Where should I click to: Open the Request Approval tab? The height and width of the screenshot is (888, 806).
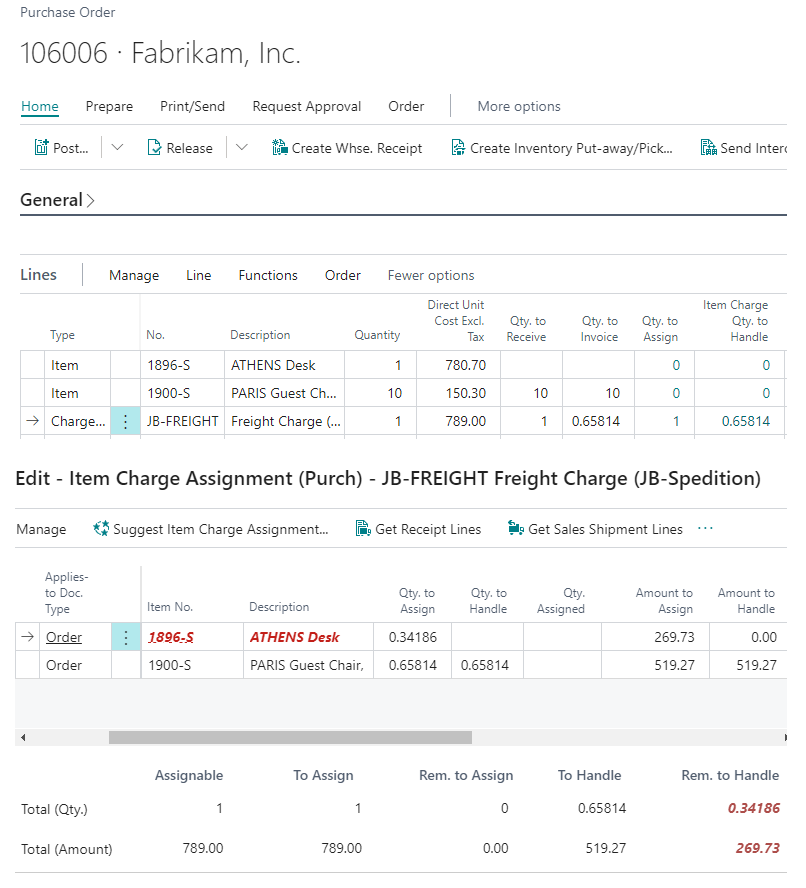coord(306,106)
